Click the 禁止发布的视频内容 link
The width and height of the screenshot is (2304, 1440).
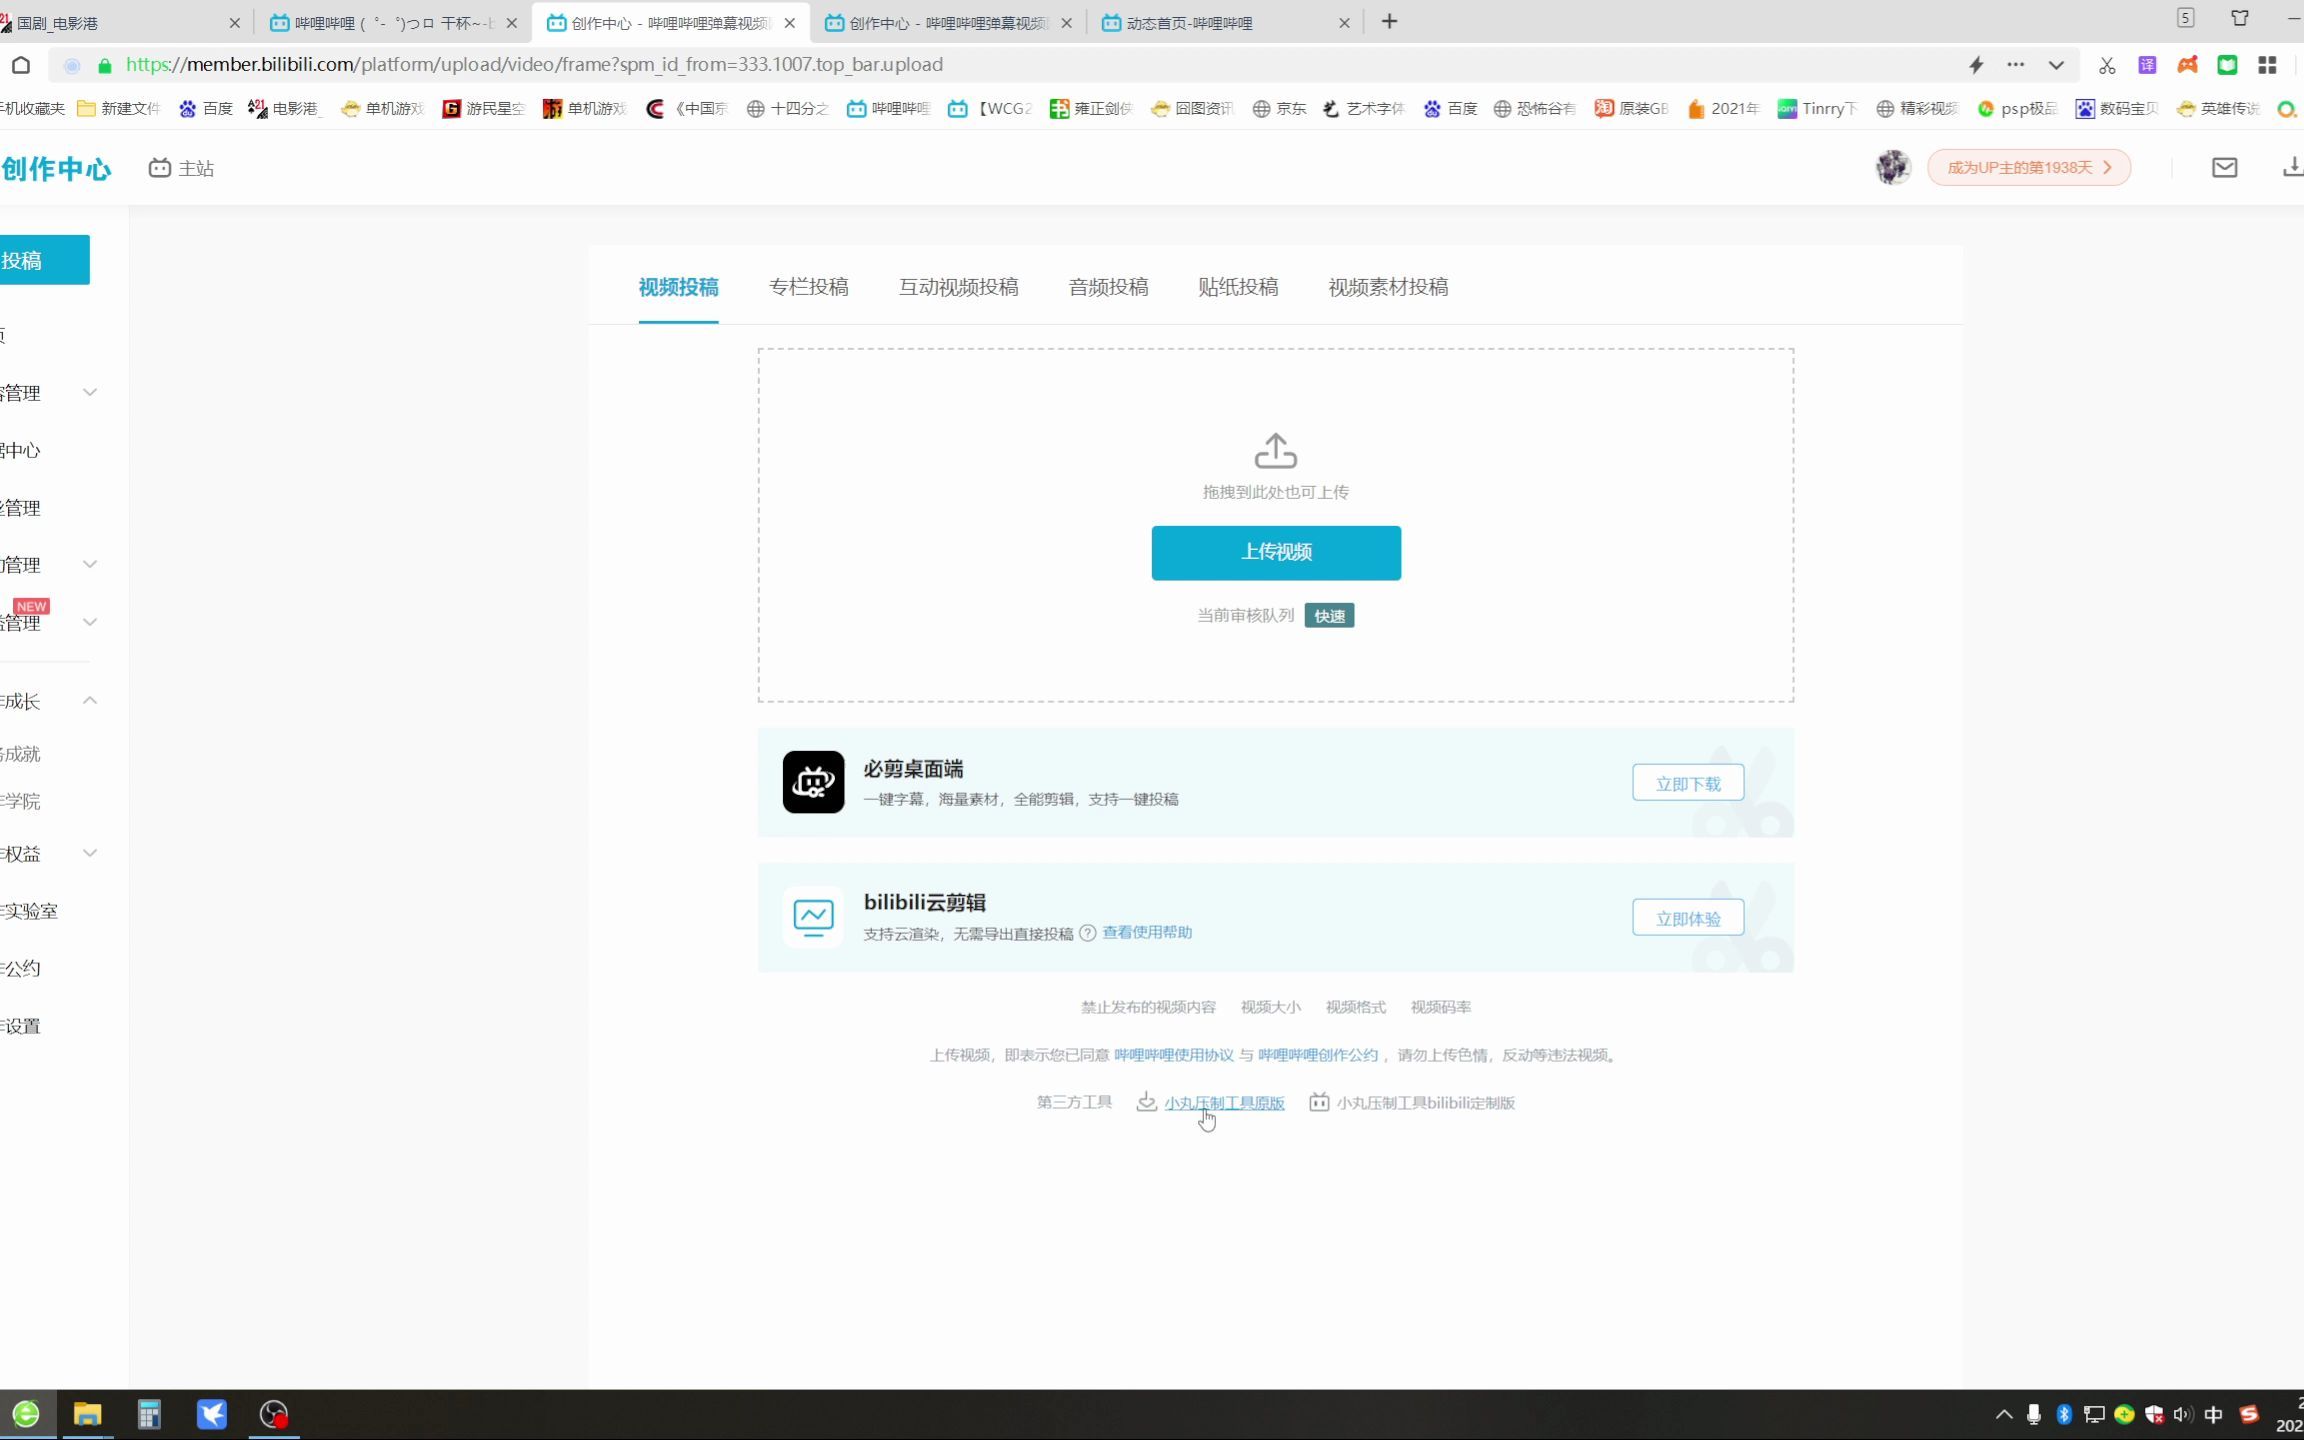click(x=1148, y=1007)
